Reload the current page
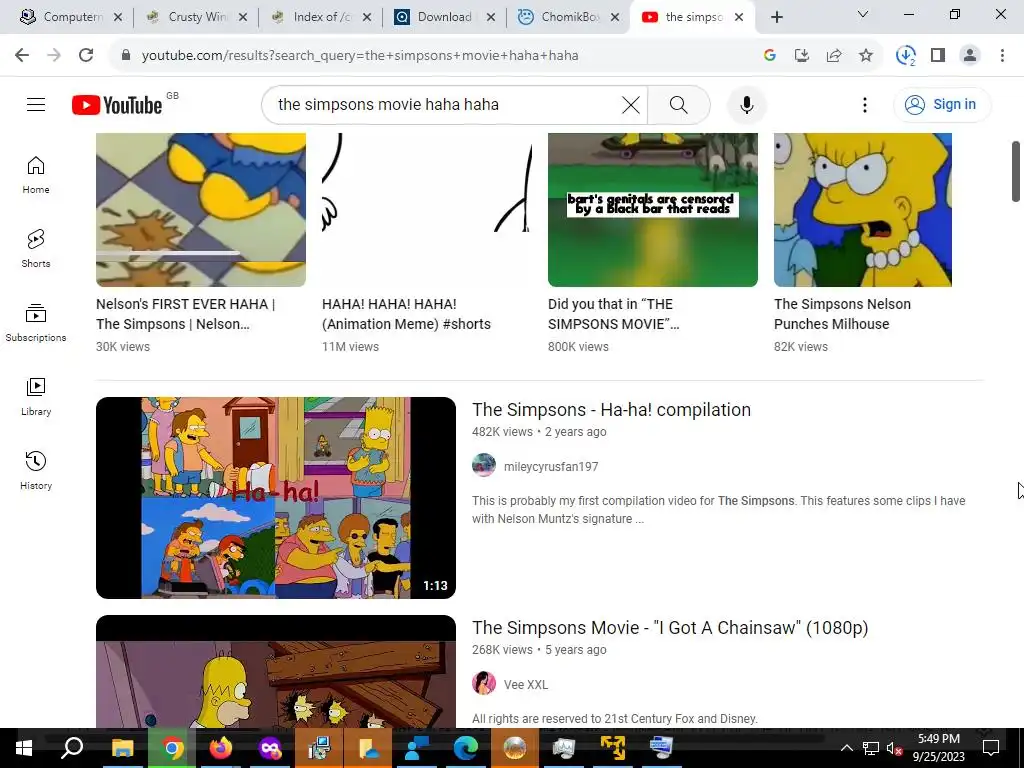Image resolution: width=1024 pixels, height=768 pixels. [86, 55]
